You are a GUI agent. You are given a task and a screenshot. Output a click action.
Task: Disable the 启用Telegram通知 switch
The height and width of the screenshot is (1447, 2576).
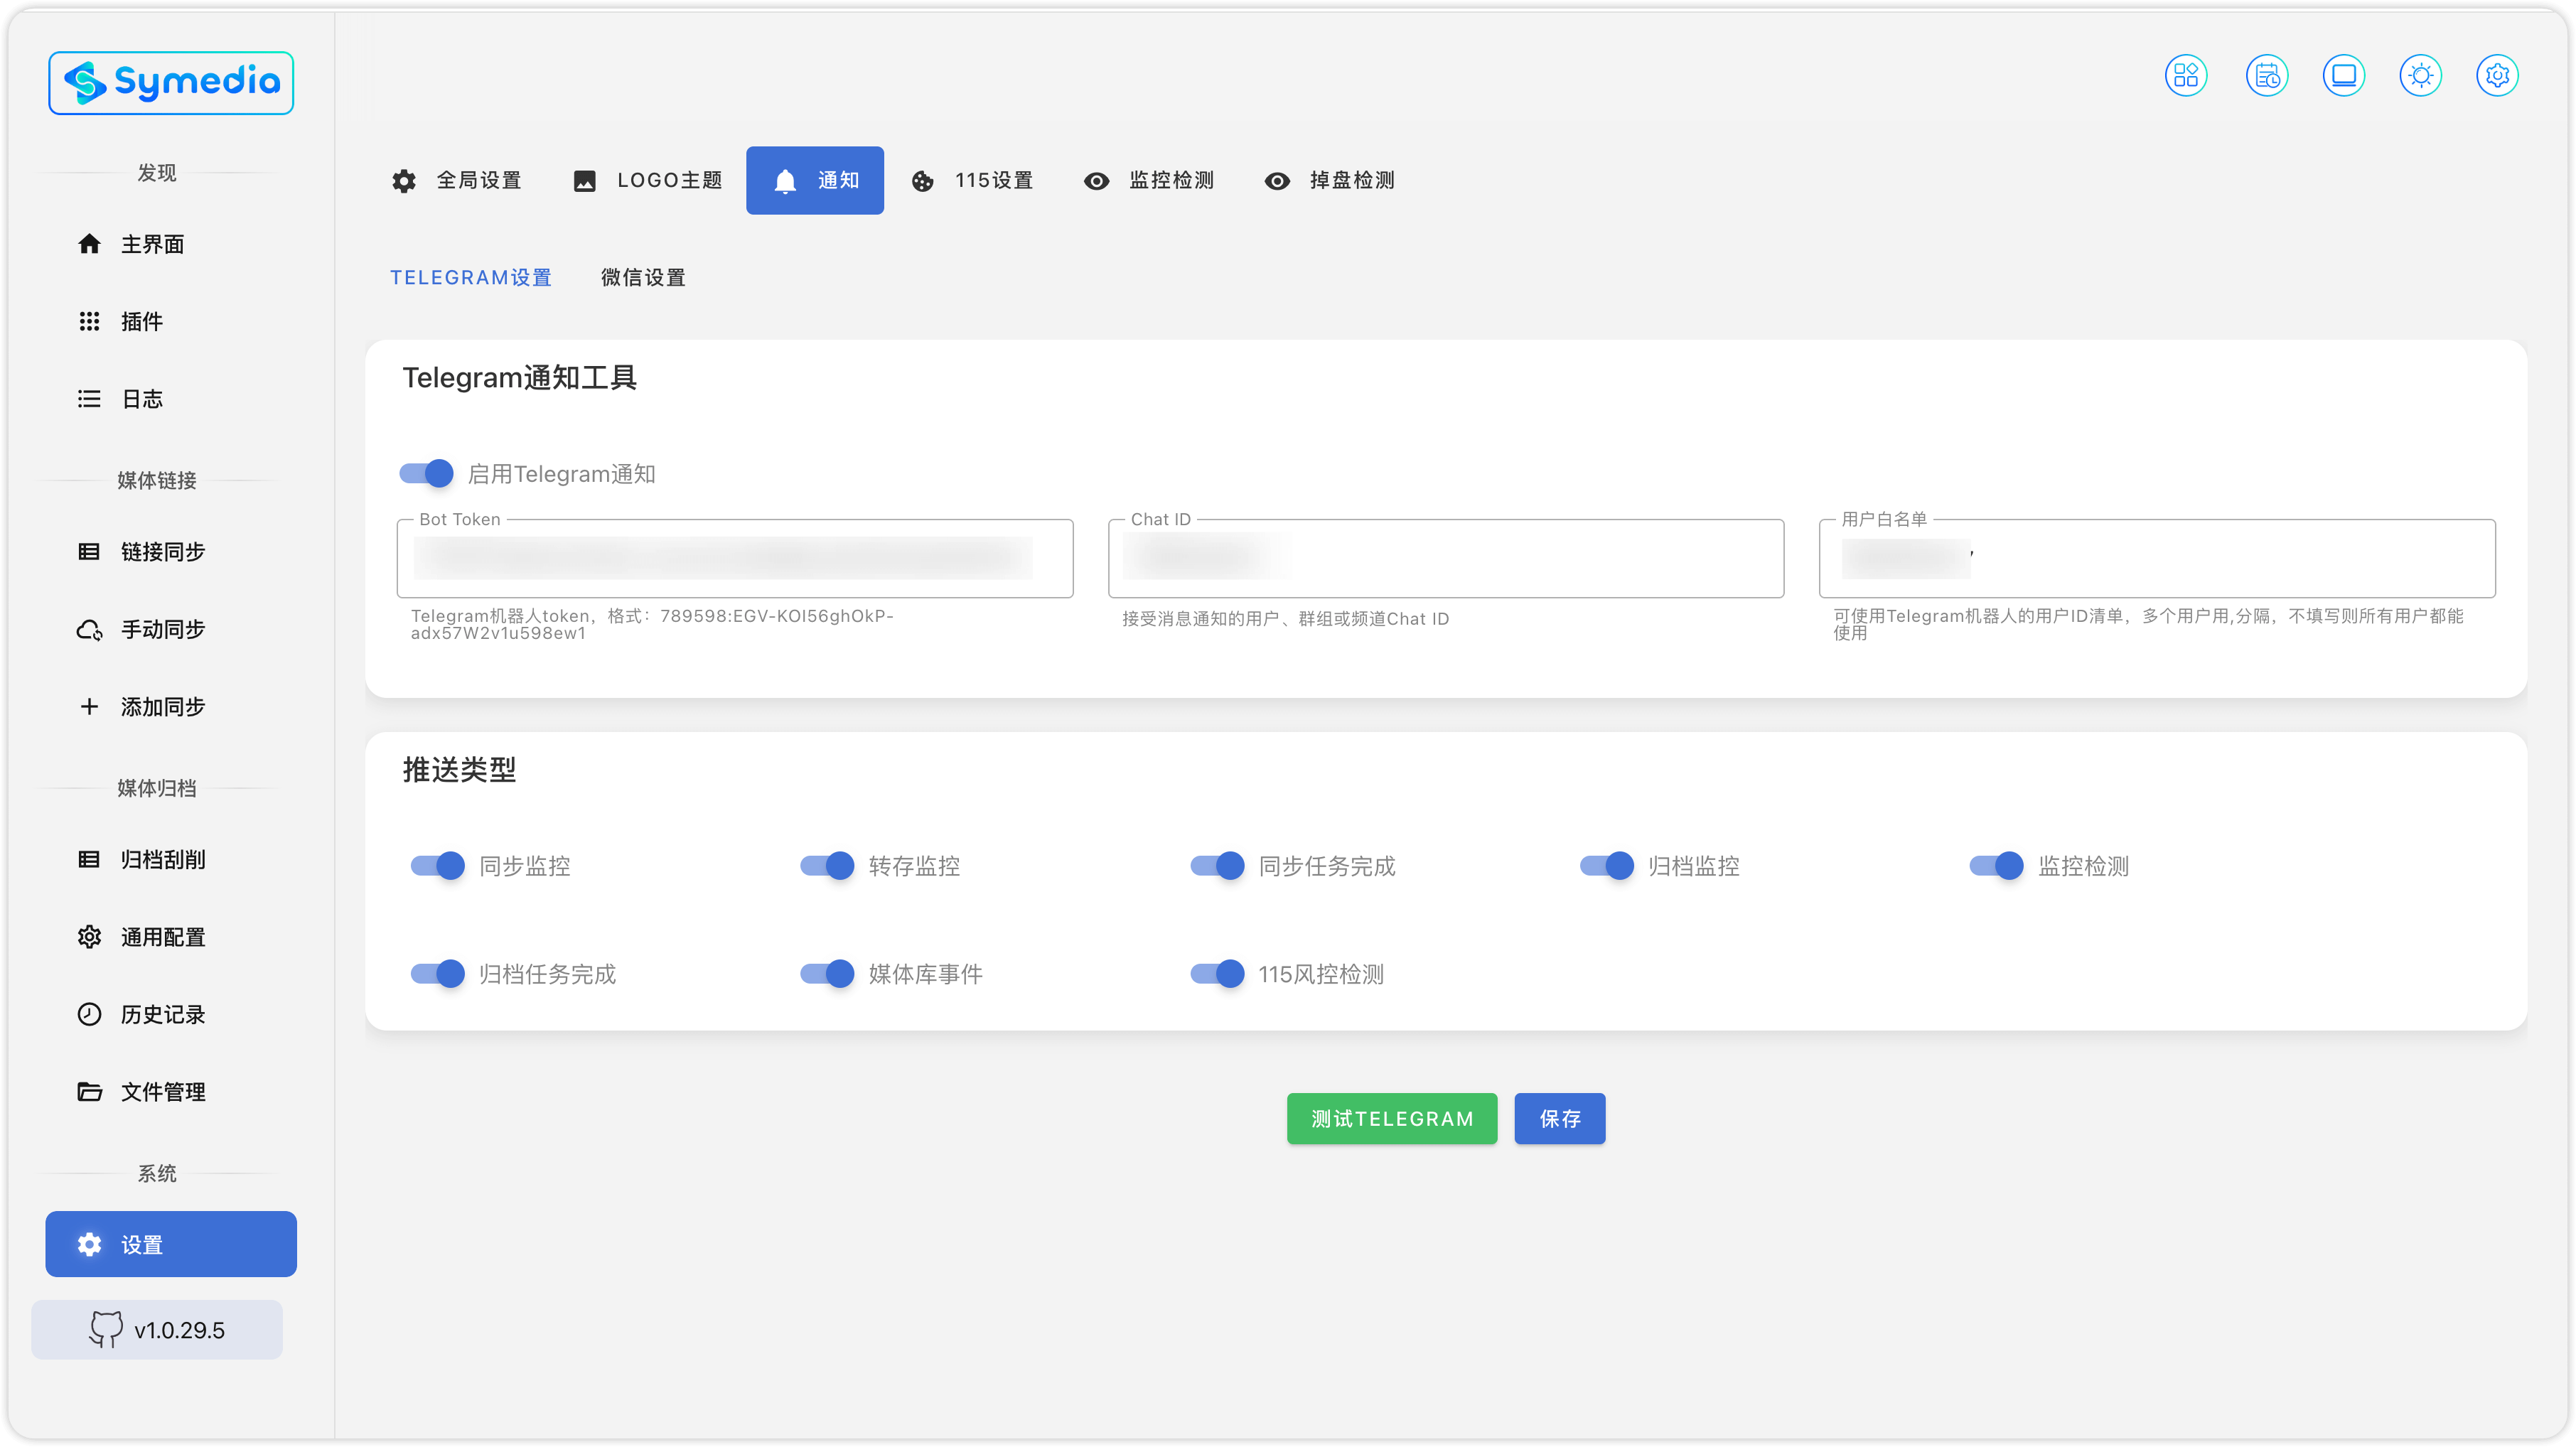coord(426,474)
